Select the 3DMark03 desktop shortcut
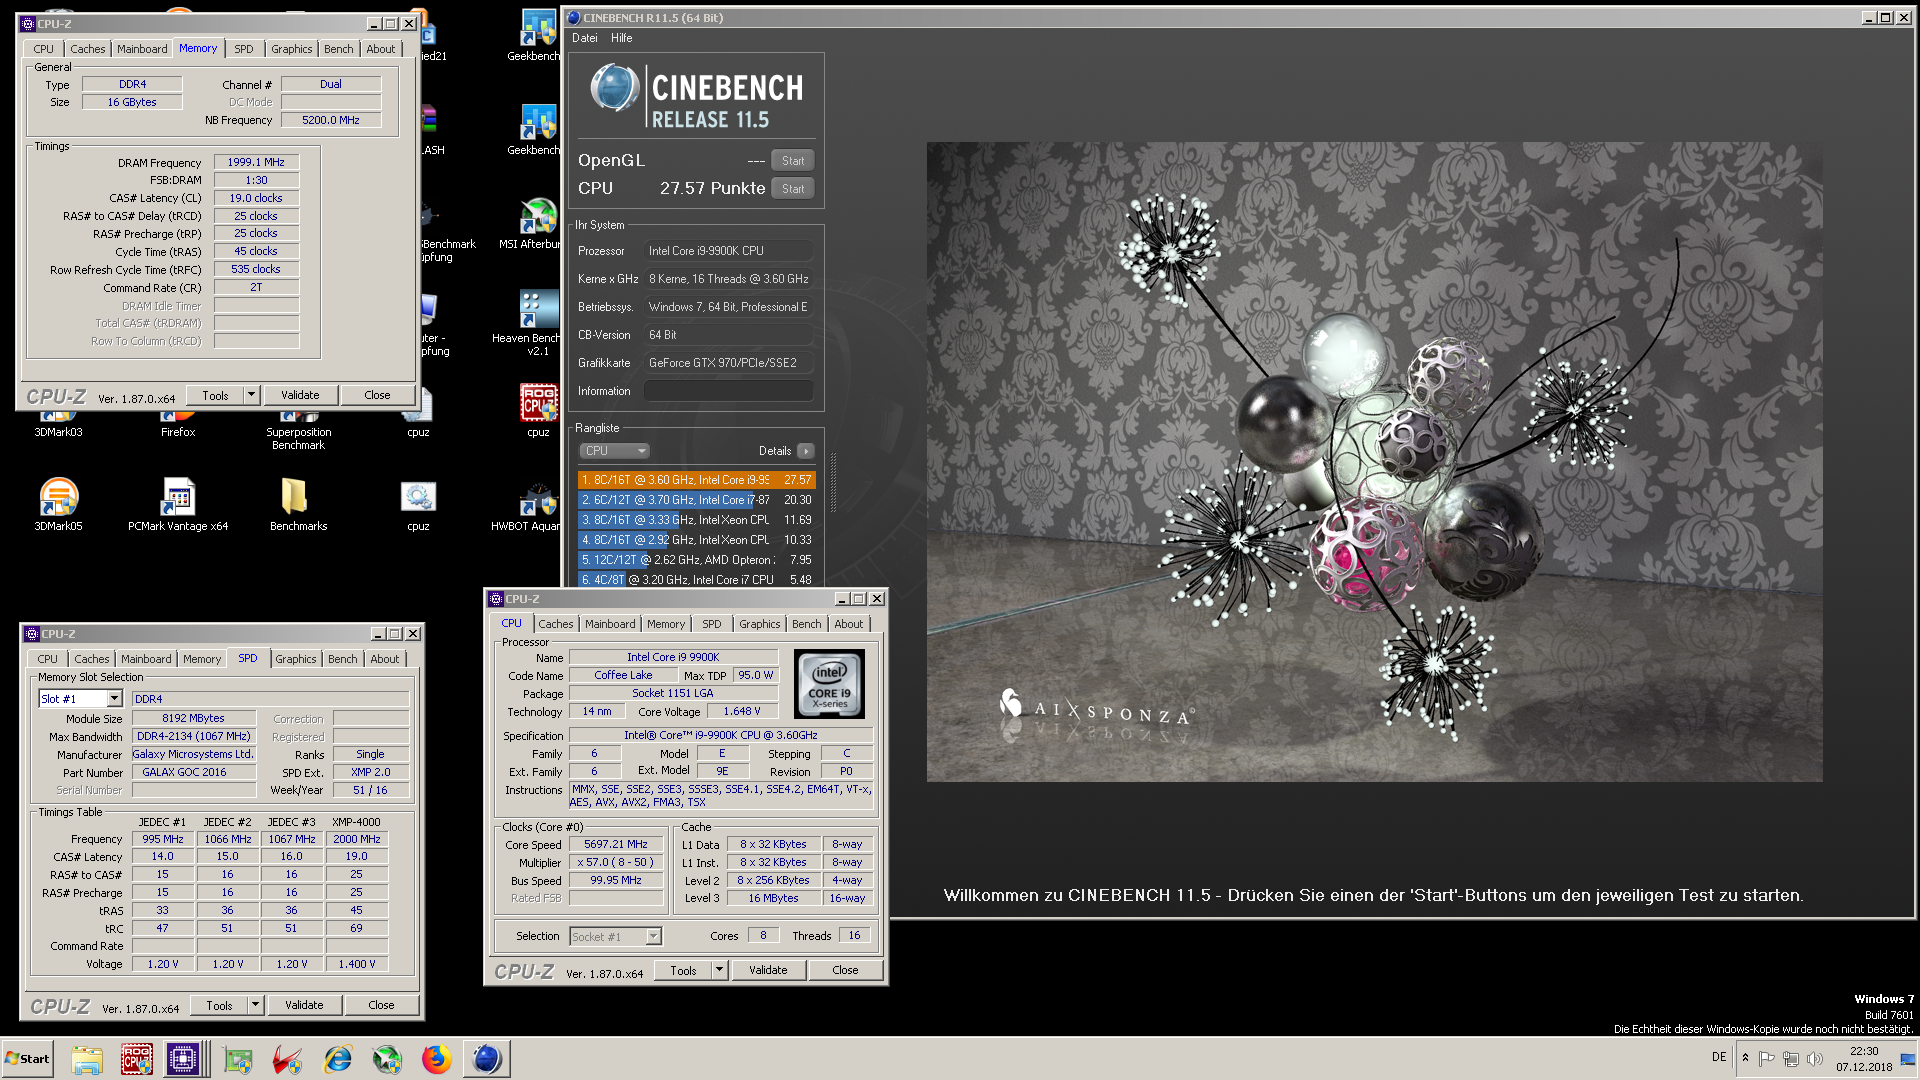Screen dimensions: 1920x1080 point(59,426)
